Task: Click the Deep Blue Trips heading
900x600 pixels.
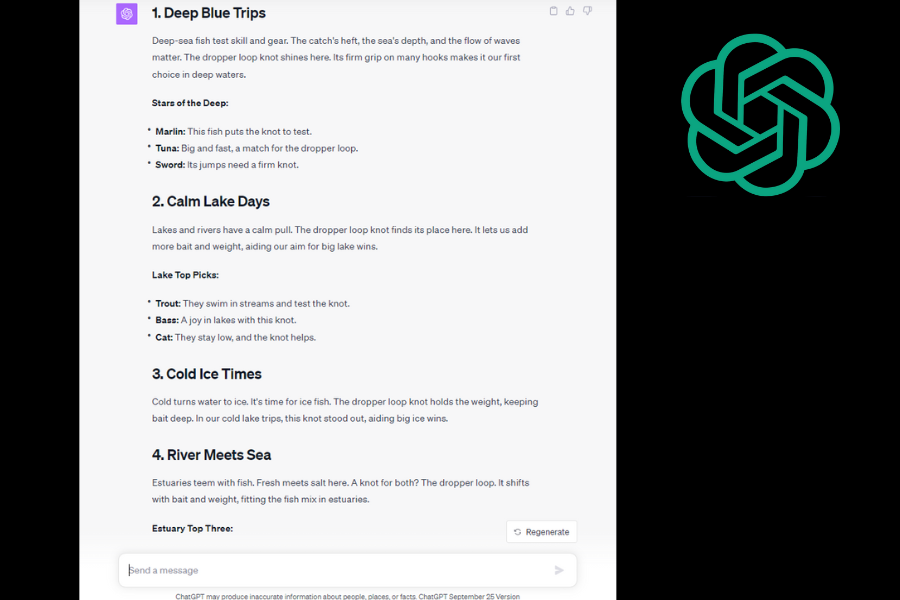Action: (208, 13)
